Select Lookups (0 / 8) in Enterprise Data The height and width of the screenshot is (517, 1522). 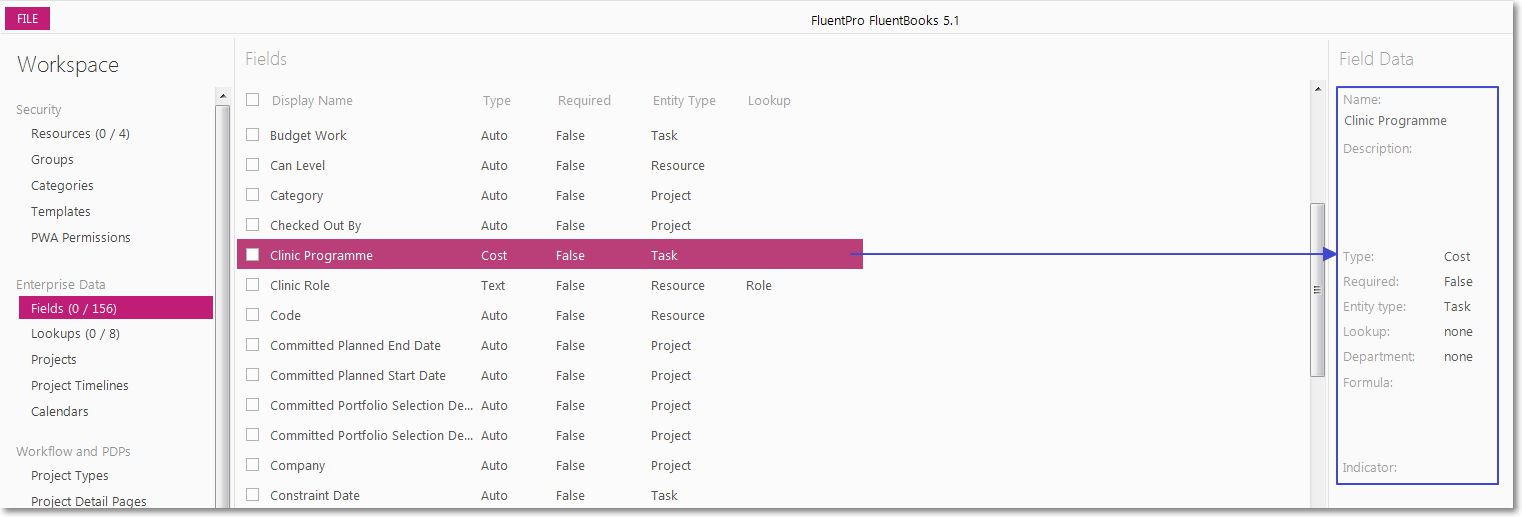point(75,334)
